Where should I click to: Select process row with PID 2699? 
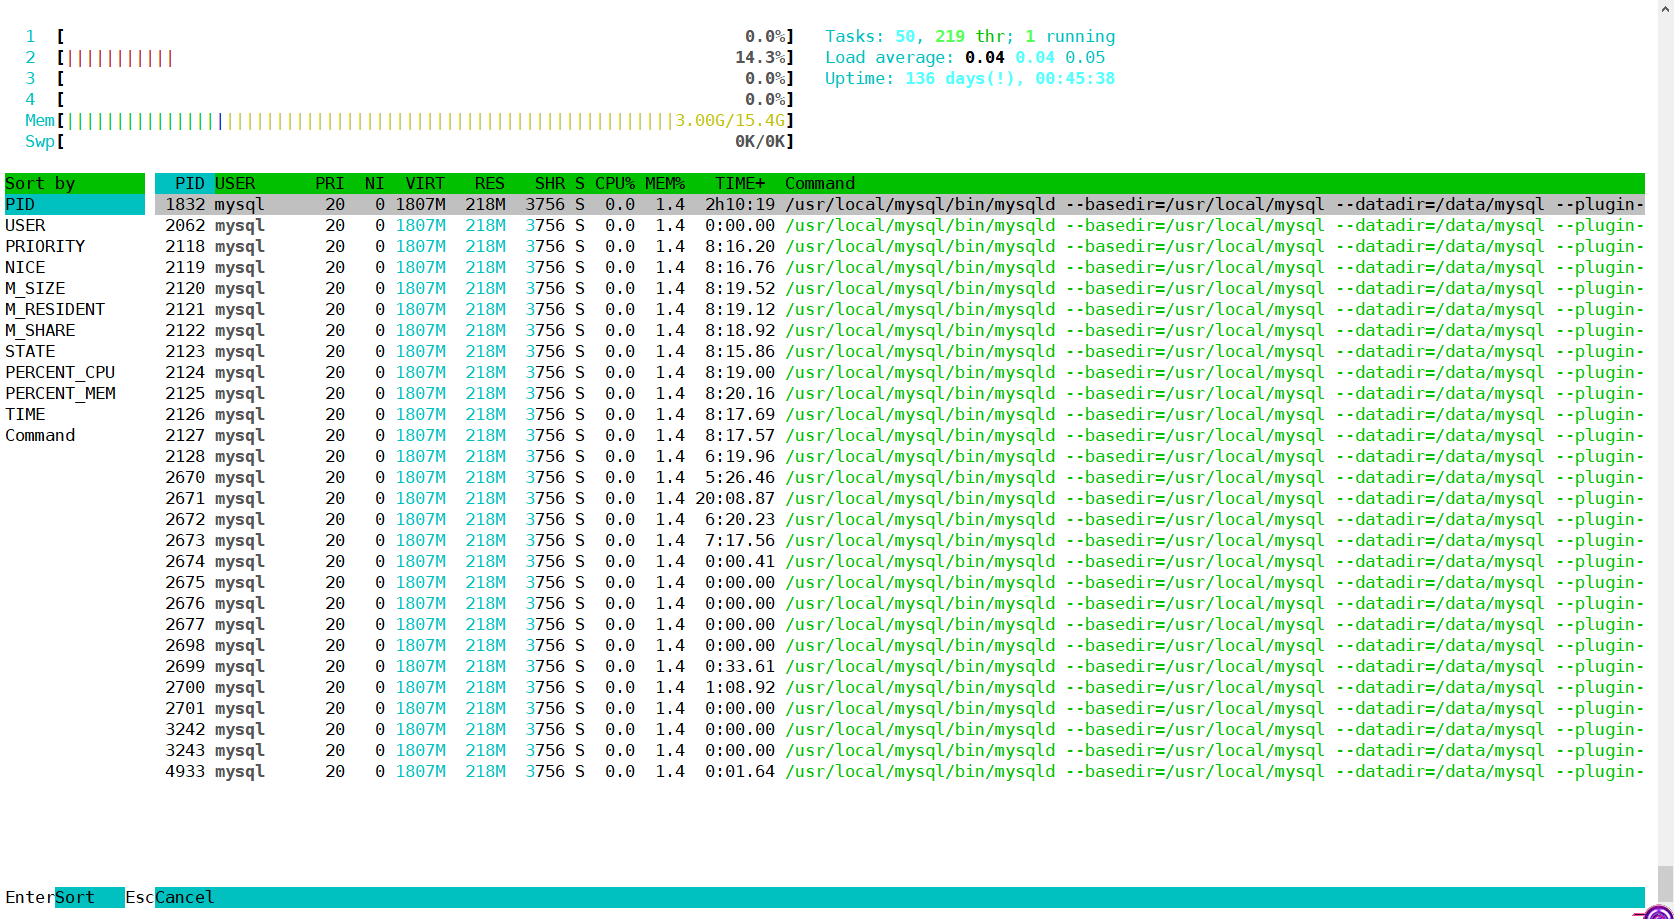pos(900,666)
